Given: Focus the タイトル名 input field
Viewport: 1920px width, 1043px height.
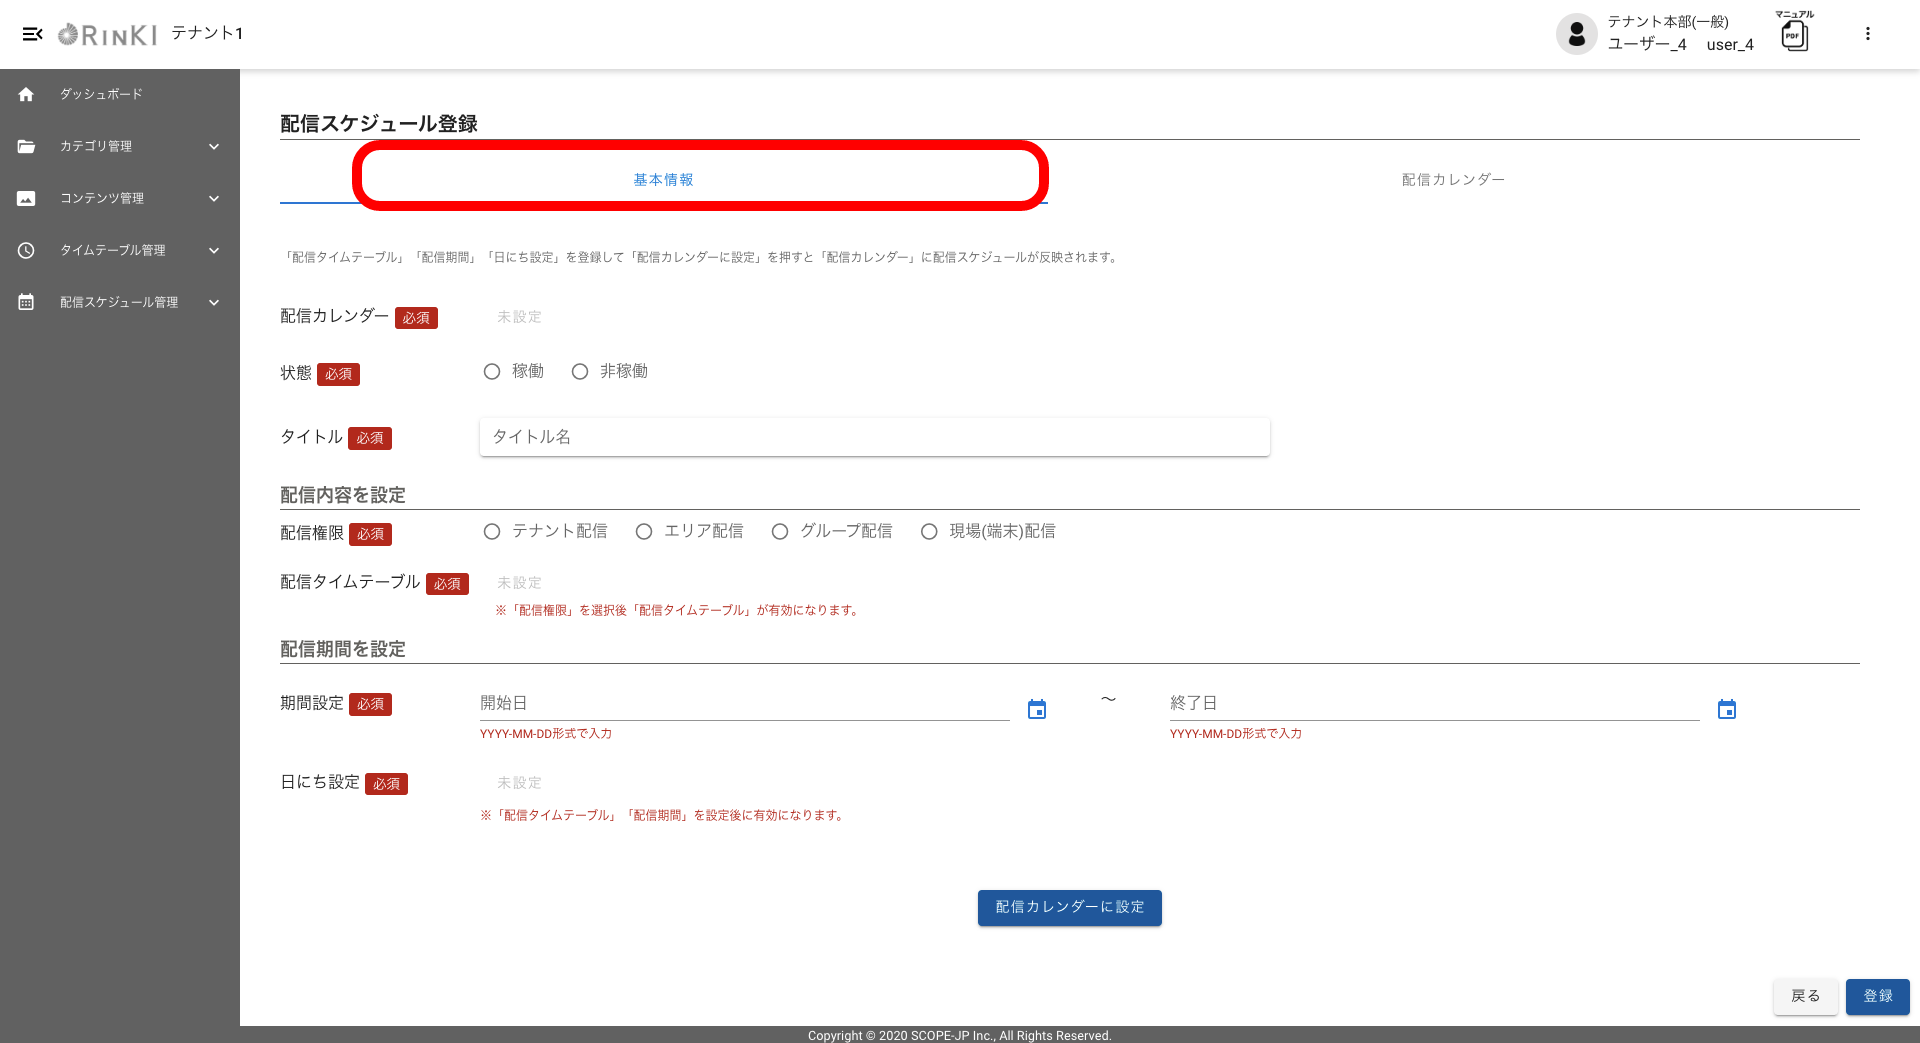Looking at the screenshot, I should (x=874, y=437).
